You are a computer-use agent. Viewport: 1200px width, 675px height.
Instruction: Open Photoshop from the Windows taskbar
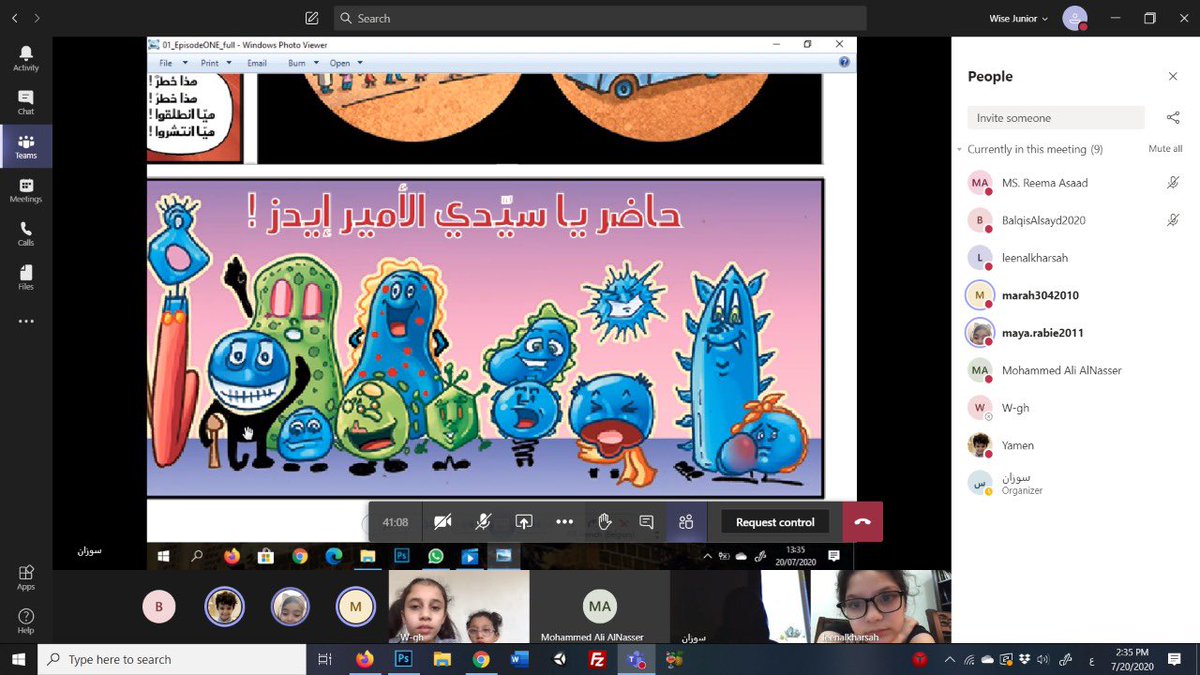point(404,659)
